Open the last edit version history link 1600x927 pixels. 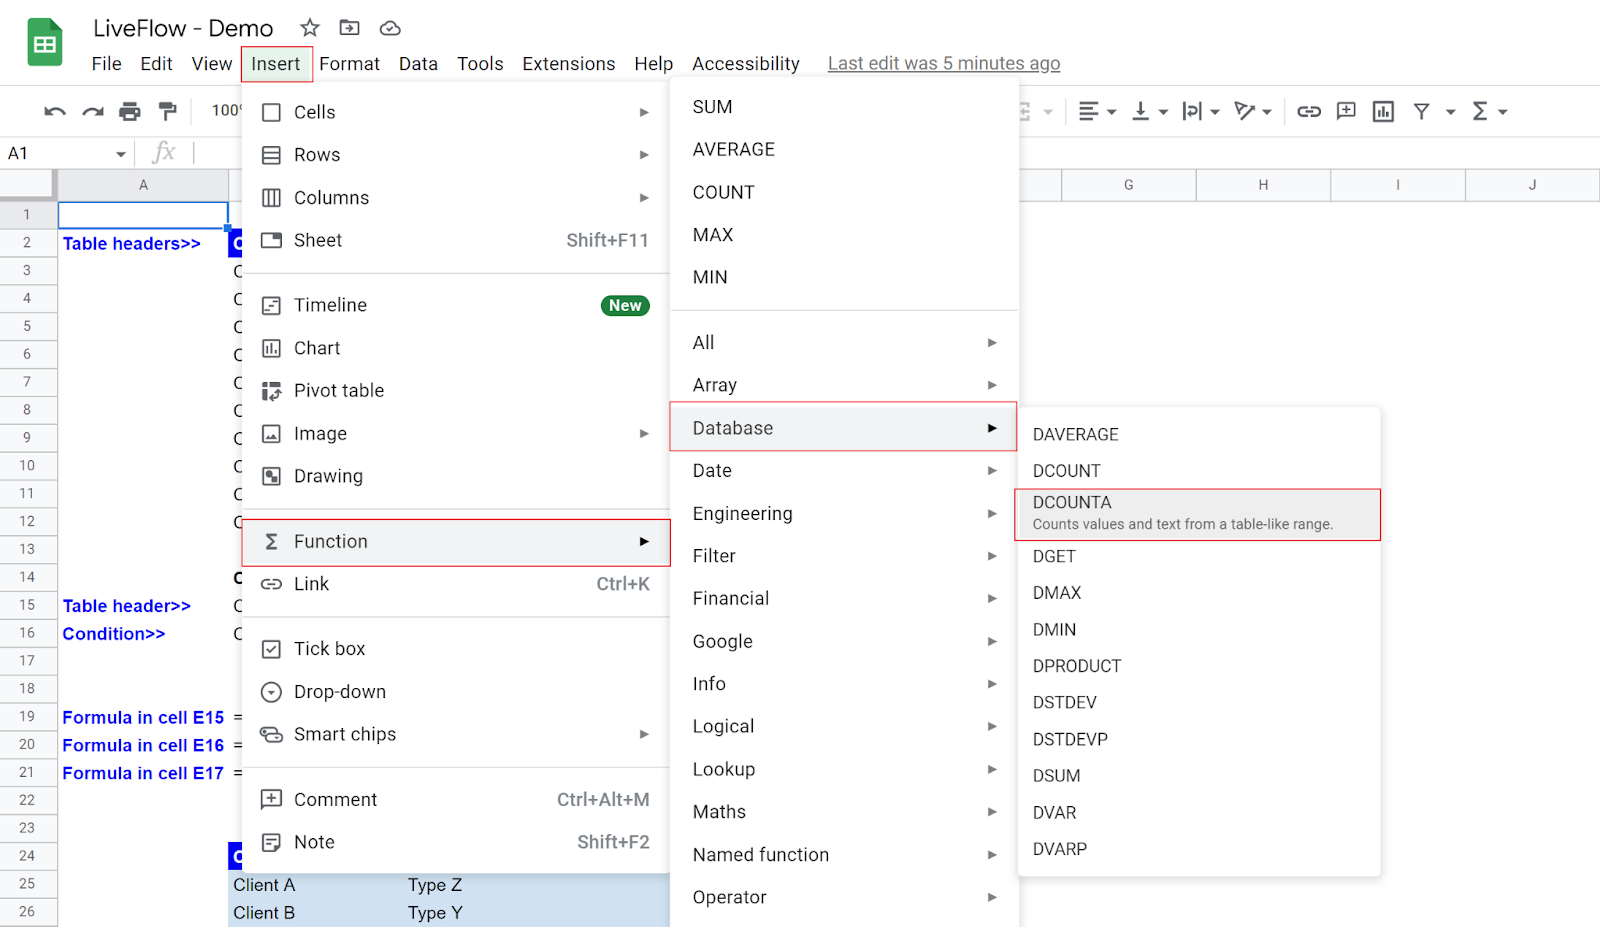tap(944, 64)
